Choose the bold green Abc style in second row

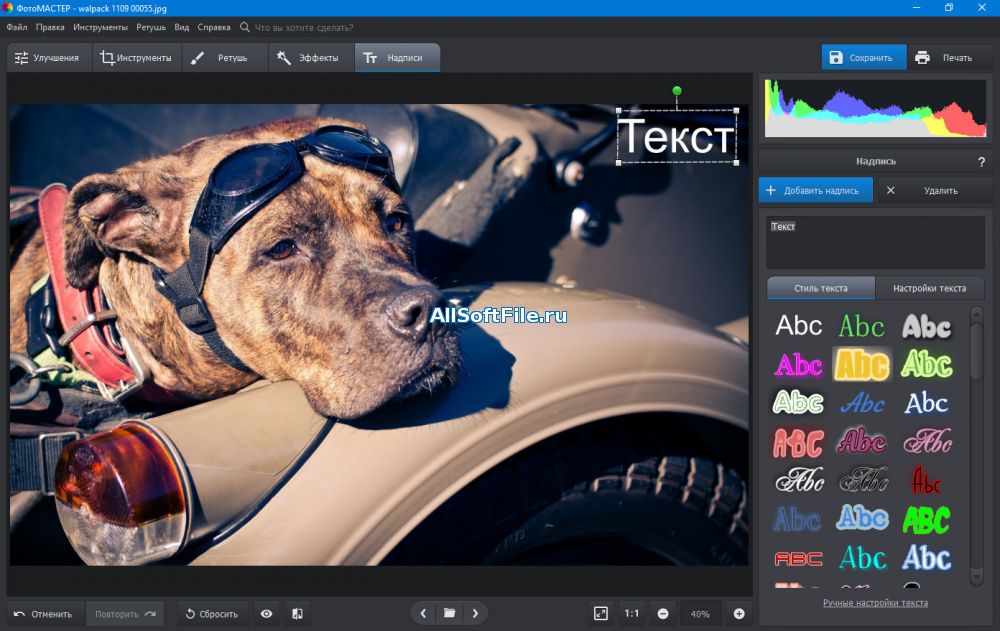tap(927, 364)
